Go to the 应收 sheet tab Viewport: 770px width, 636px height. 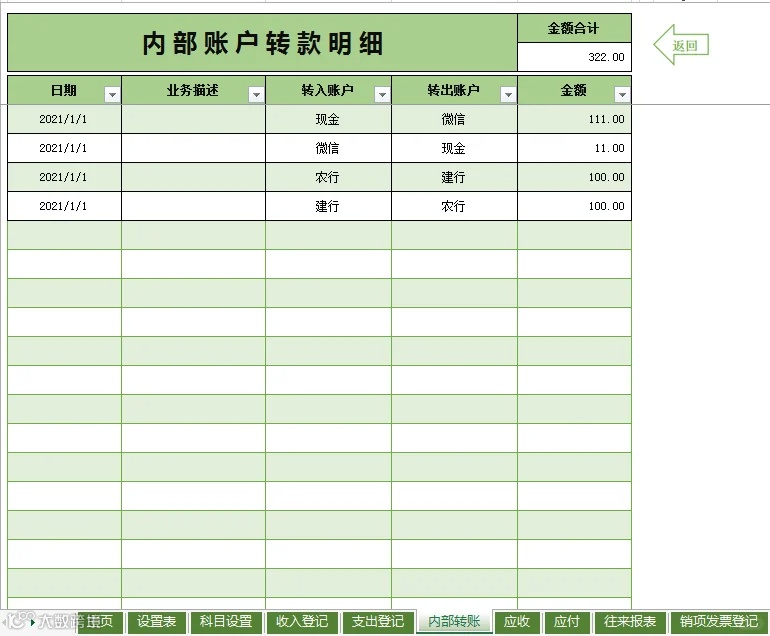pos(517,622)
